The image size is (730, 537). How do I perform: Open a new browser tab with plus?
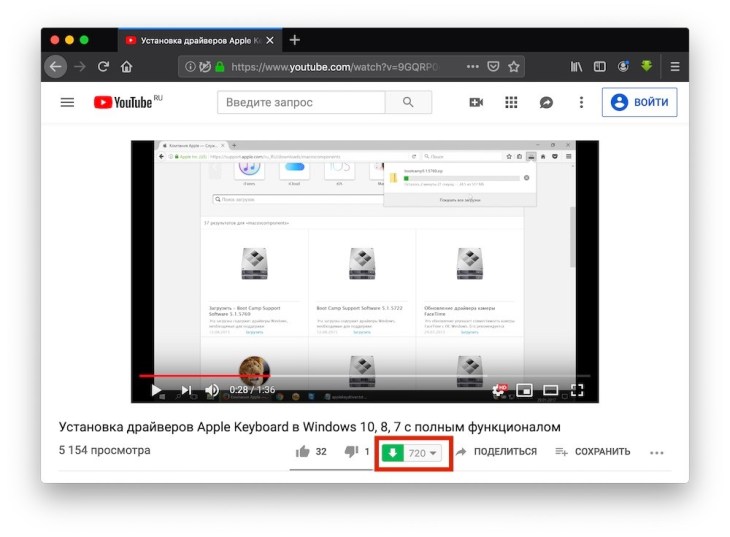pyautogui.click(x=294, y=40)
